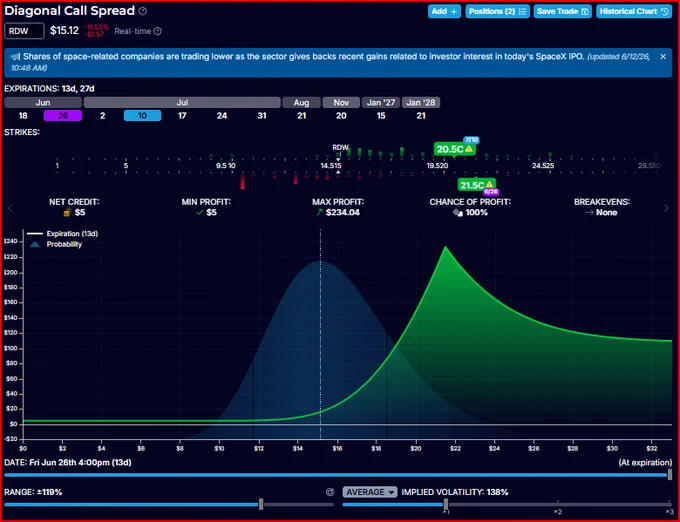This screenshot has height=522, width=680.
Task: Choose the Jul 24 expiration date
Action: pos(222,116)
